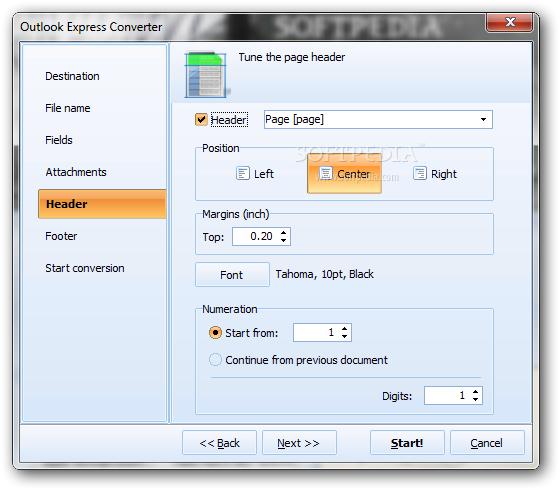Click the Start! button
The width and height of the screenshot is (560, 490).
tap(407, 442)
